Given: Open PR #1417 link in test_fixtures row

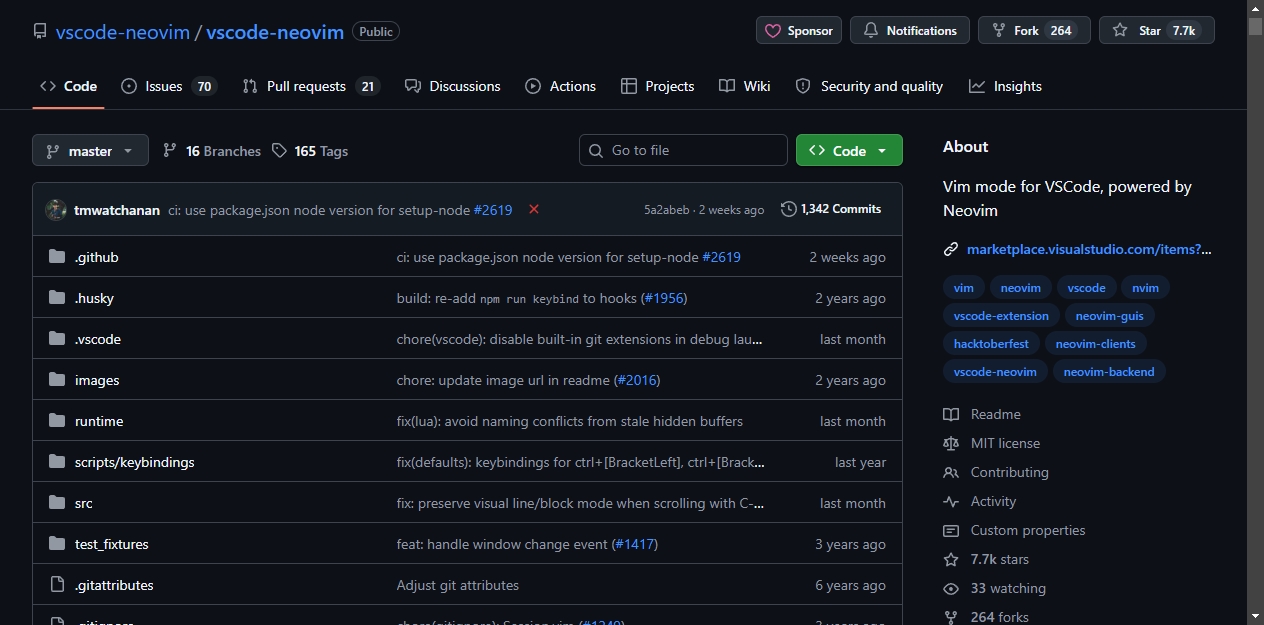Looking at the screenshot, I should point(635,544).
